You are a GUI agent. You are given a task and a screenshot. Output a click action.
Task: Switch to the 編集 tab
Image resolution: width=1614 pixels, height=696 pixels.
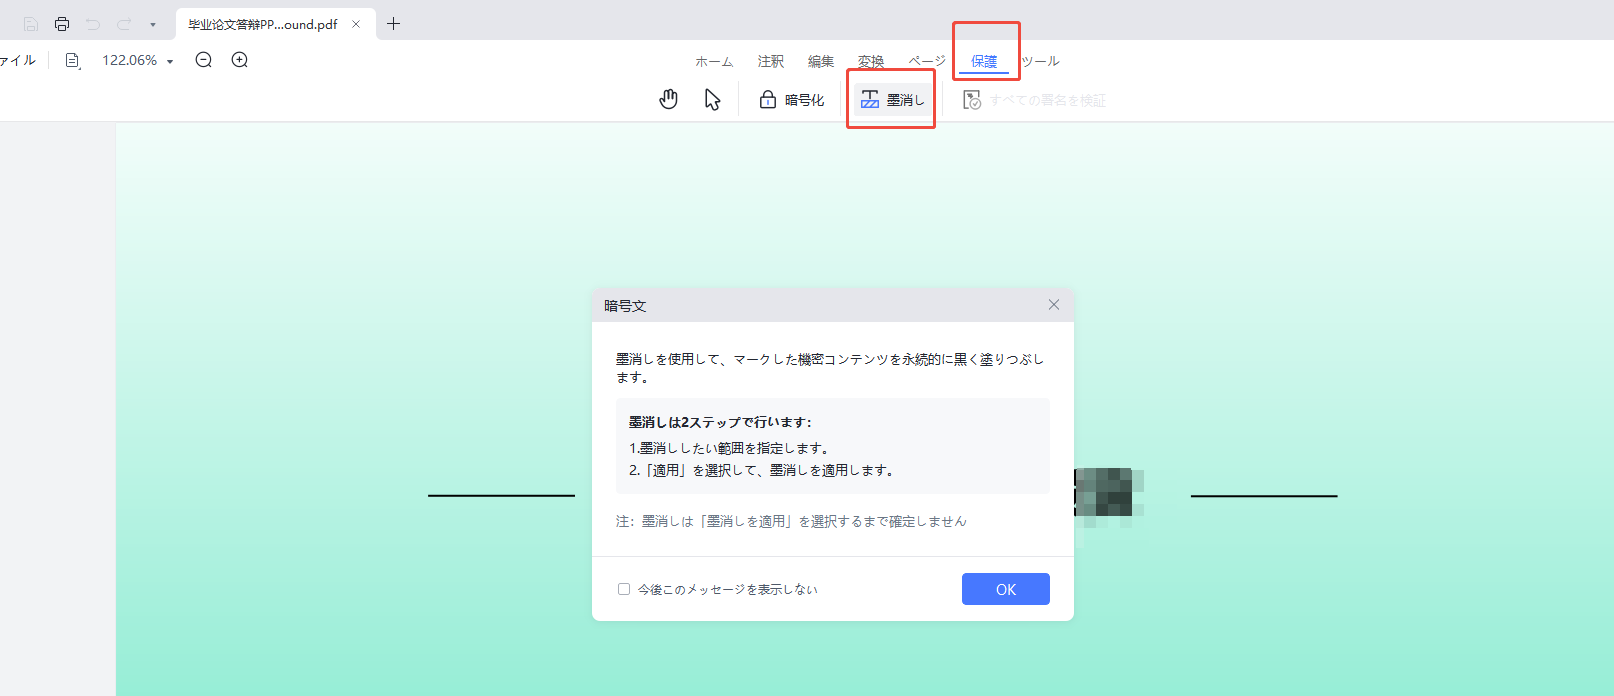click(x=821, y=61)
